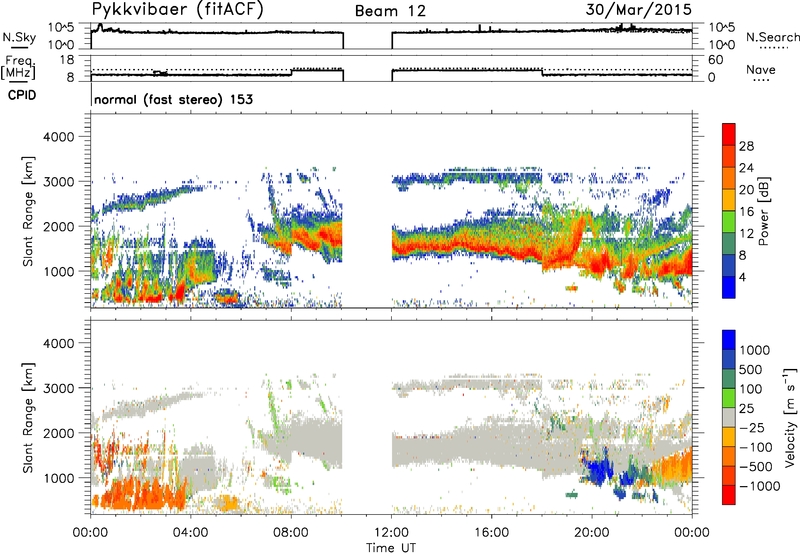This screenshot has width=800, height=554.
Task: Select the Time UT axis title
Action: tap(391, 548)
